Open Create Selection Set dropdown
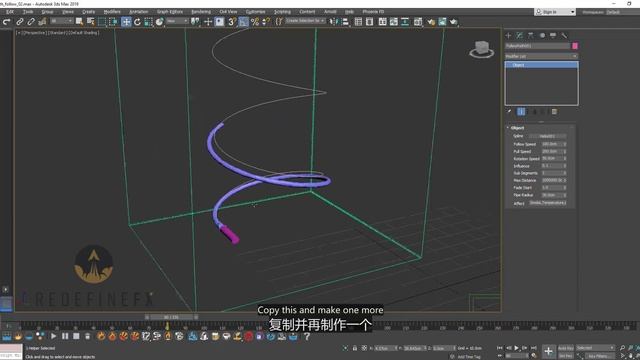 tap(305, 21)
